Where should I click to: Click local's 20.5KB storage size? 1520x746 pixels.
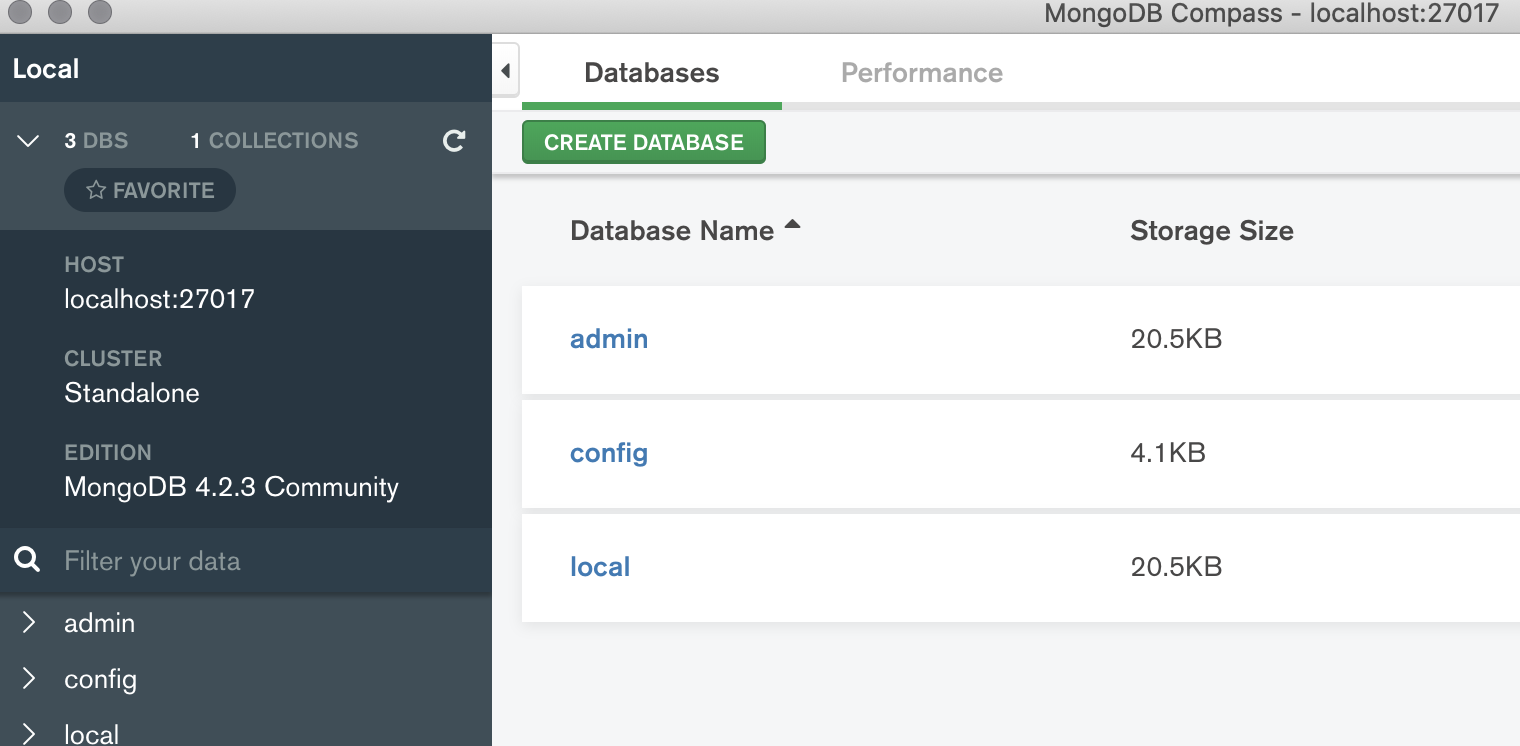(x=1176, y=567)
